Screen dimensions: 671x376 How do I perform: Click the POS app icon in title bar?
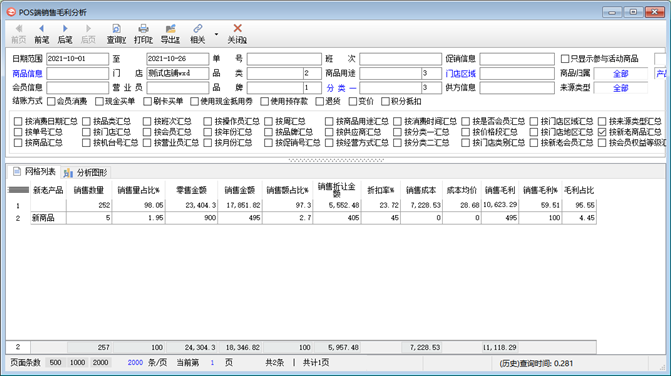pyautogui.click(x=11, y=12)
